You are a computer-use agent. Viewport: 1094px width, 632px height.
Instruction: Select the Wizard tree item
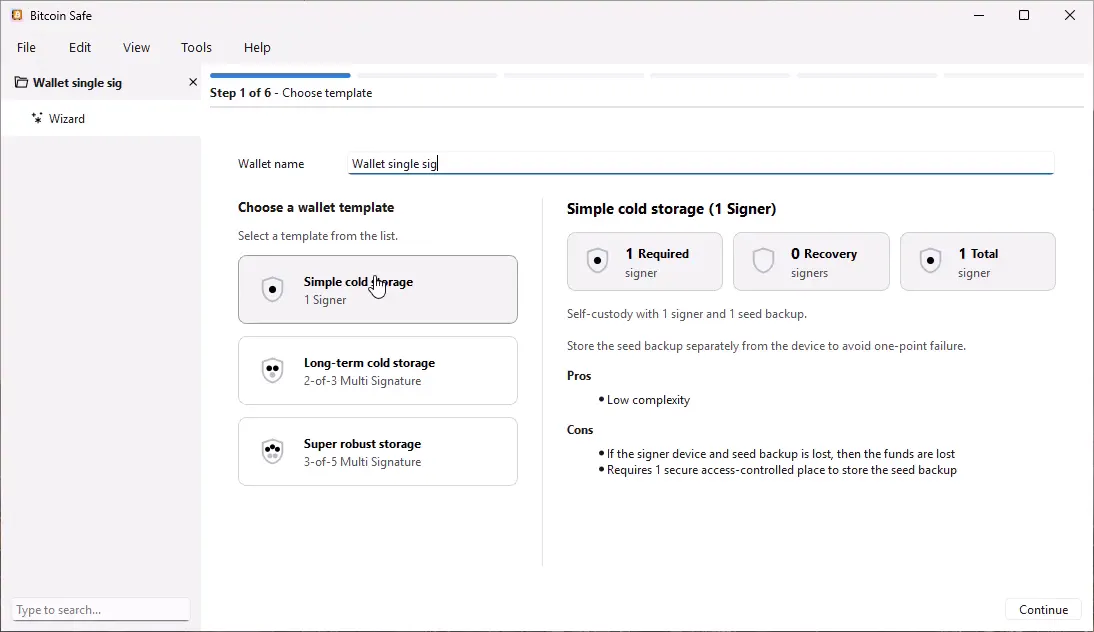101,119
